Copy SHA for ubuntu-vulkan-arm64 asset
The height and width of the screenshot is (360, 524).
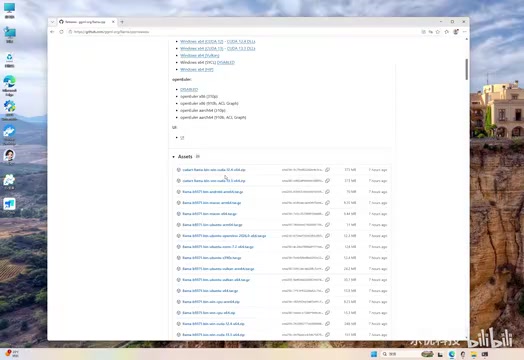328,269
